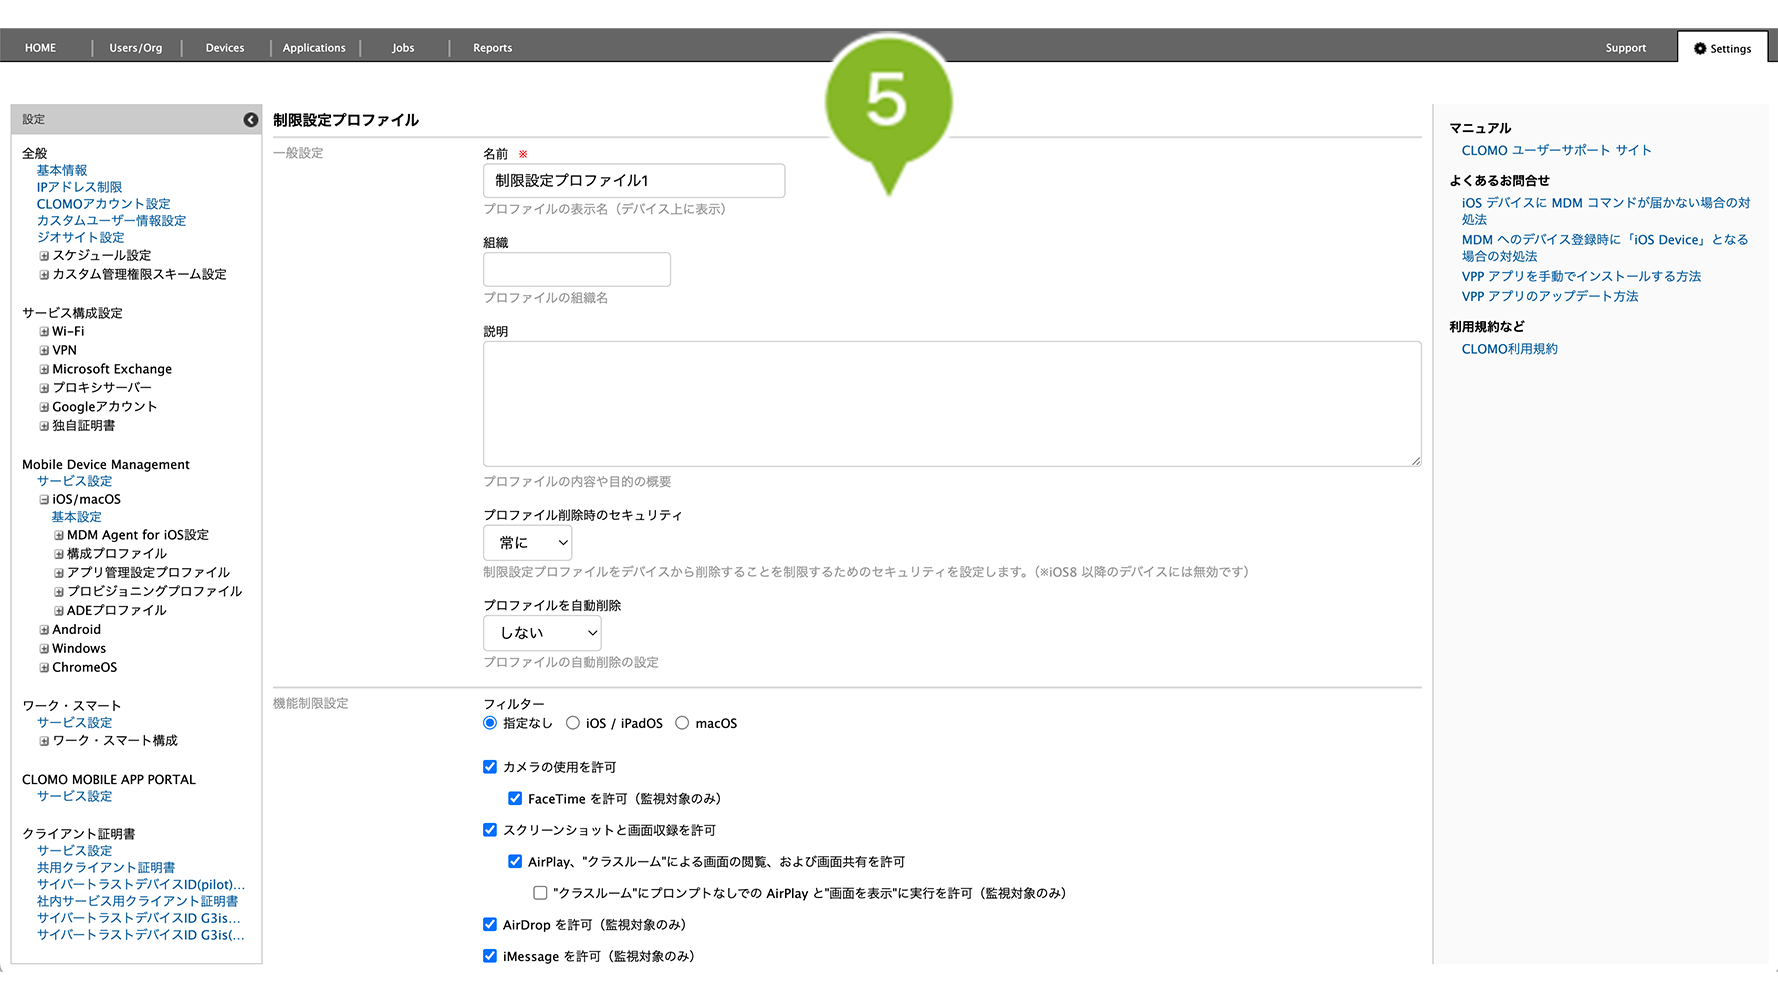Expand the Wi-Fi tree node
The height and width of the screenshot is (1000, 1778).
tap(44, 332)
